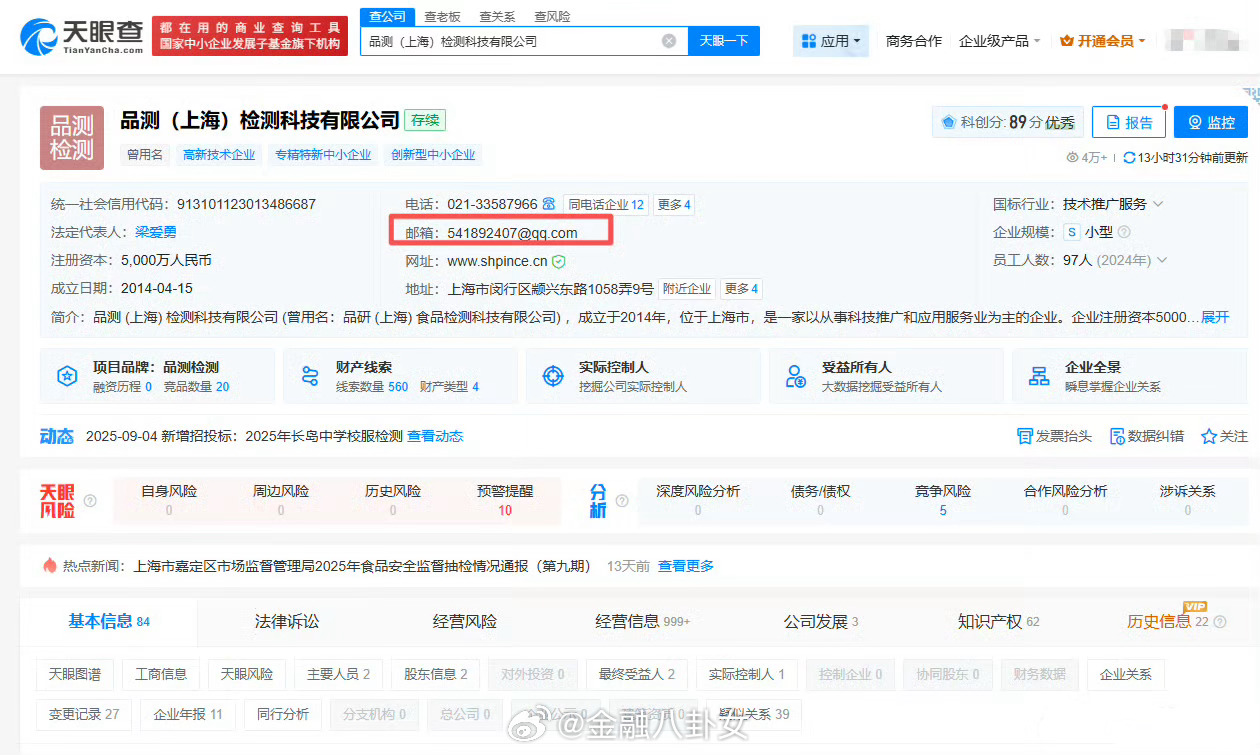Click the 曾用名 tag

click(145, 155)
